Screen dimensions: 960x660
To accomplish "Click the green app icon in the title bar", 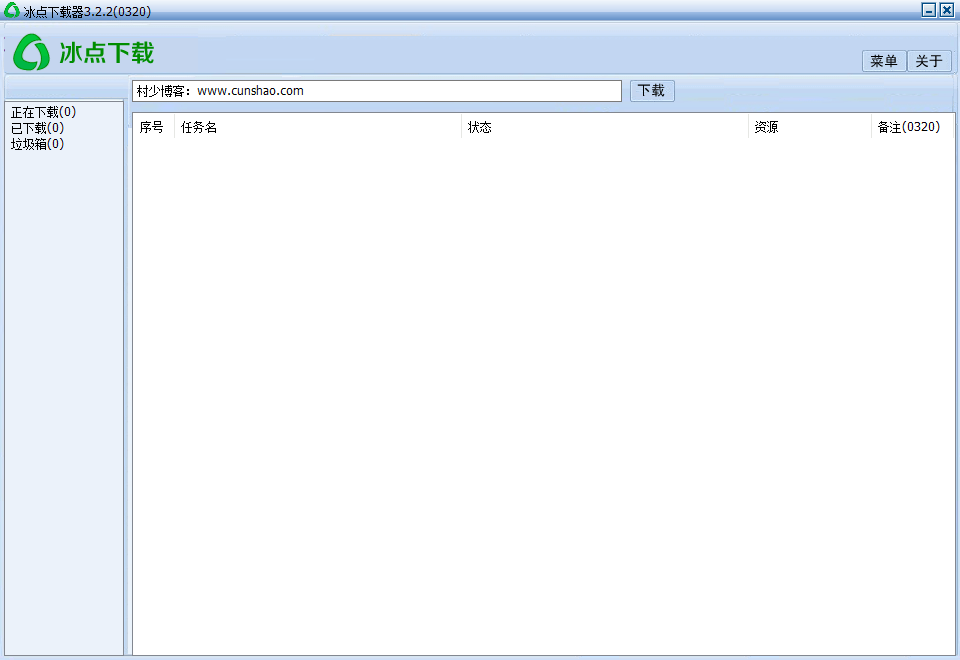I will click(12, 10).
